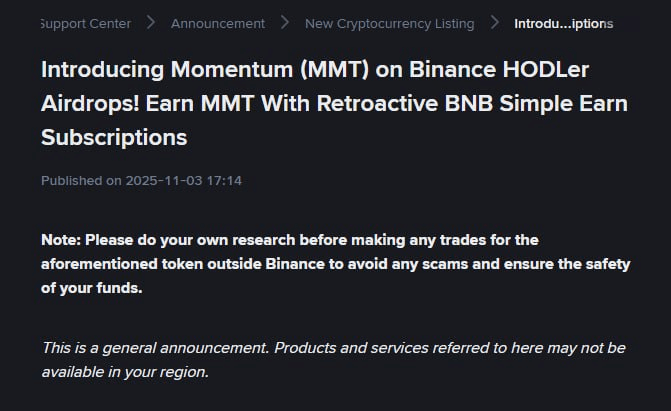Image resolution: width=671 pixels, height=411 pixels.
Task: Open the Support Center breadcrumb link
Action: [85, 23]
